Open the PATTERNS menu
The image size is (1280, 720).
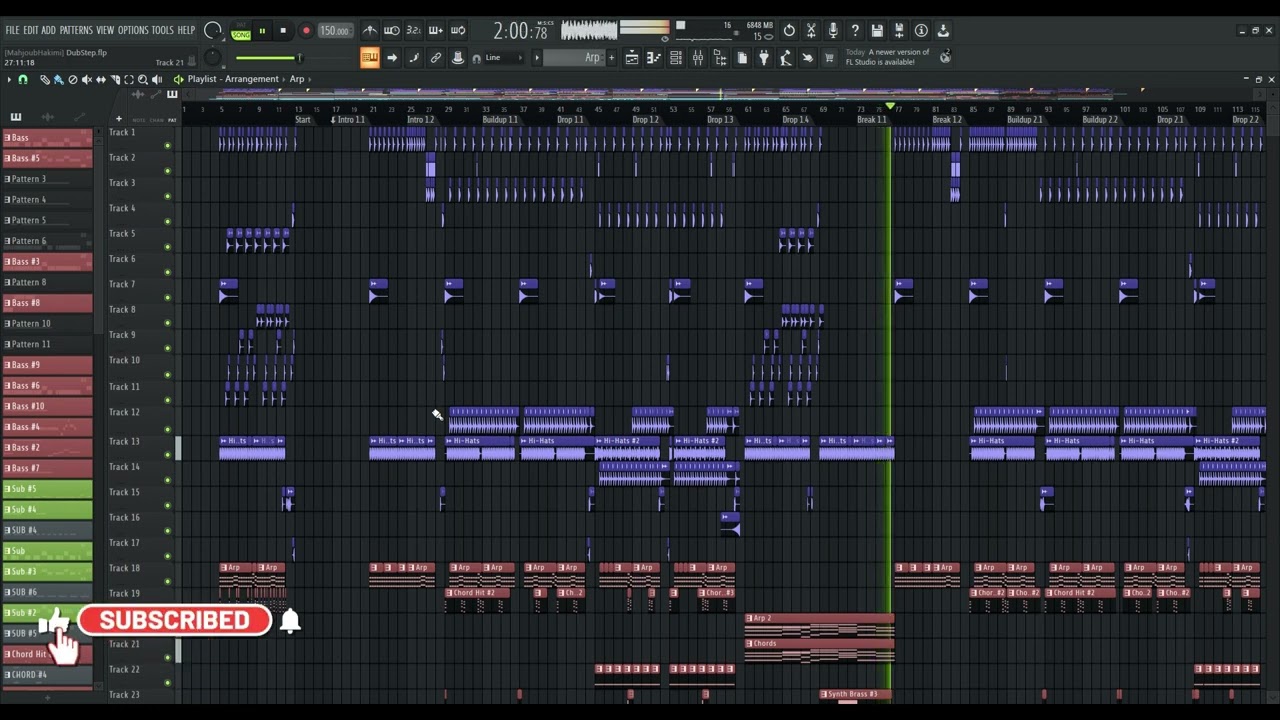click(75, 31)
